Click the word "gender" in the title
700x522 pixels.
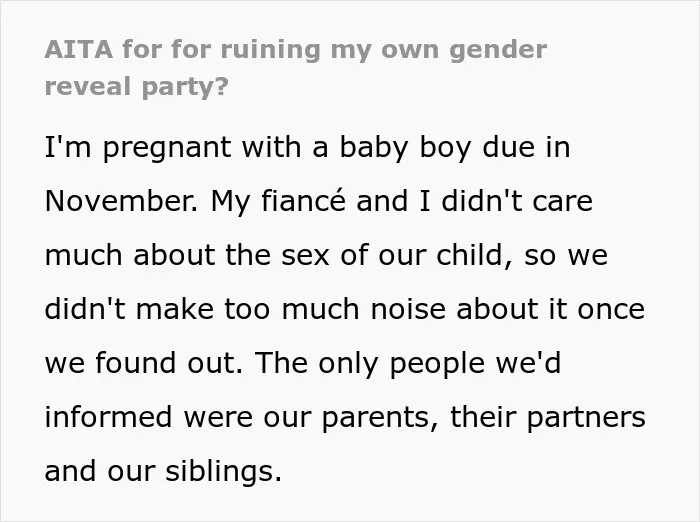click(x=498, y=50)
